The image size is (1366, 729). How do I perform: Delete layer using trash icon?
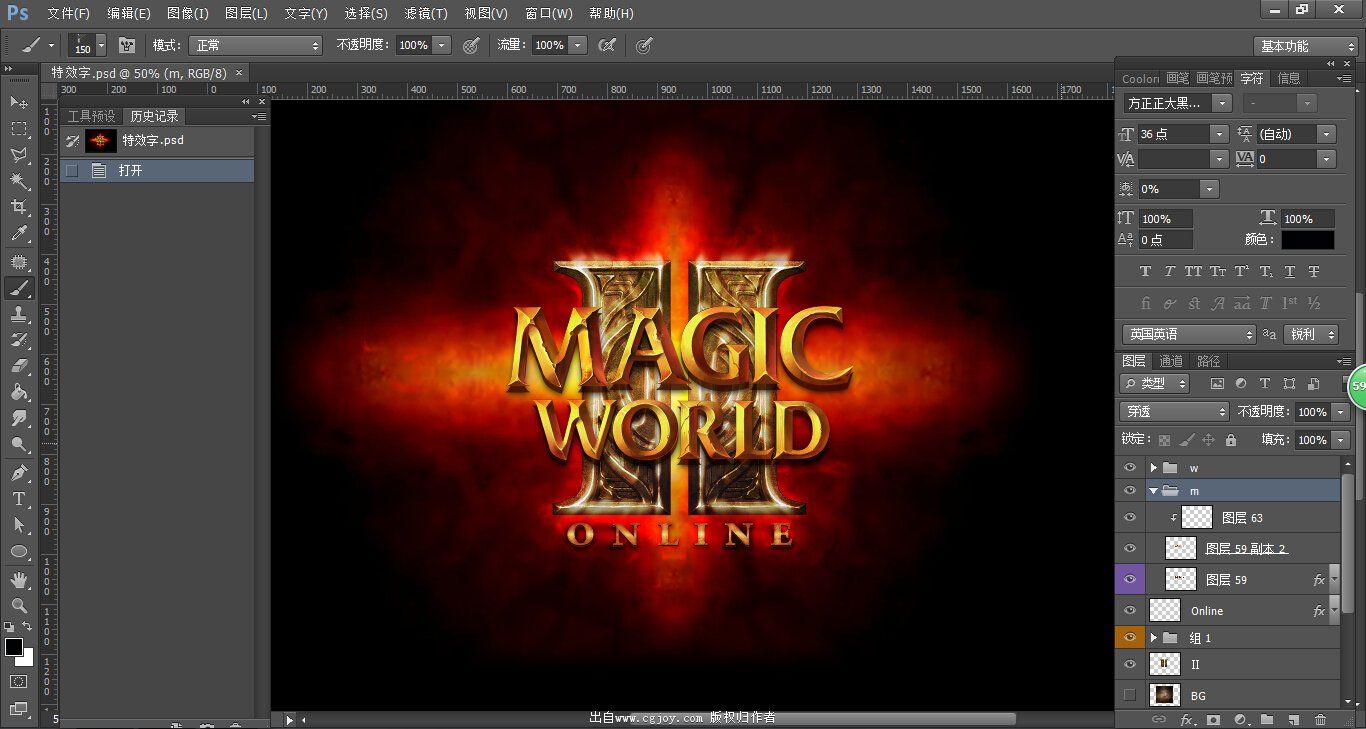(x=1320, y=719)
